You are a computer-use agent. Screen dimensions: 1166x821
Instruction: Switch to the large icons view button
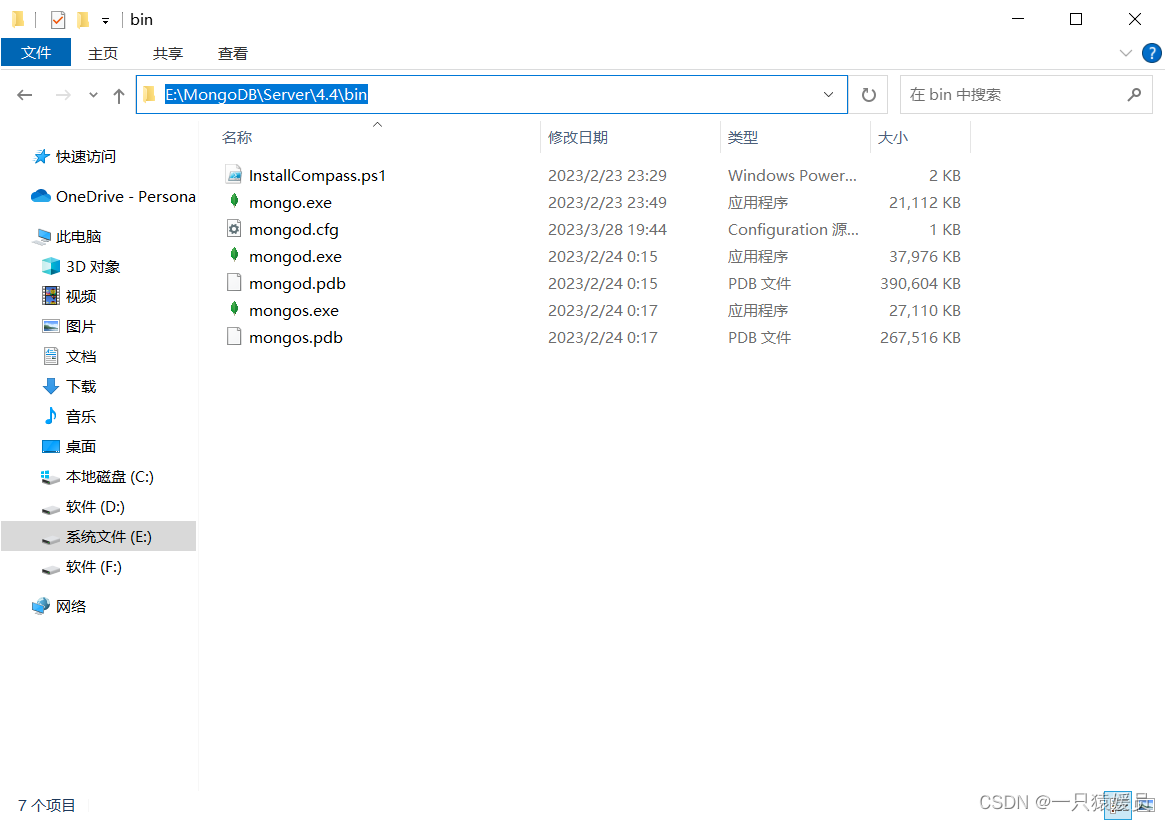[1146, 805]
